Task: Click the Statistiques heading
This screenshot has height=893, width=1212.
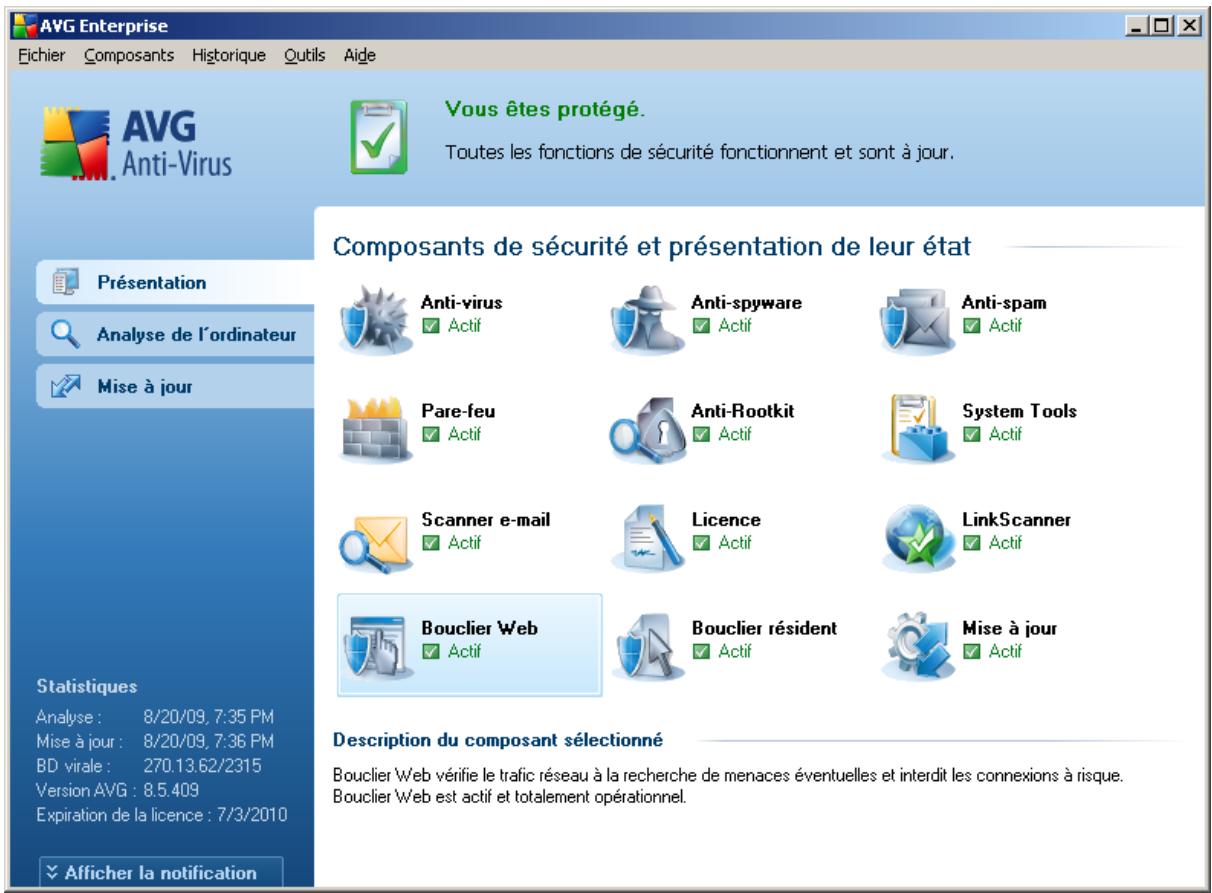Action: (x=86, y=686)
